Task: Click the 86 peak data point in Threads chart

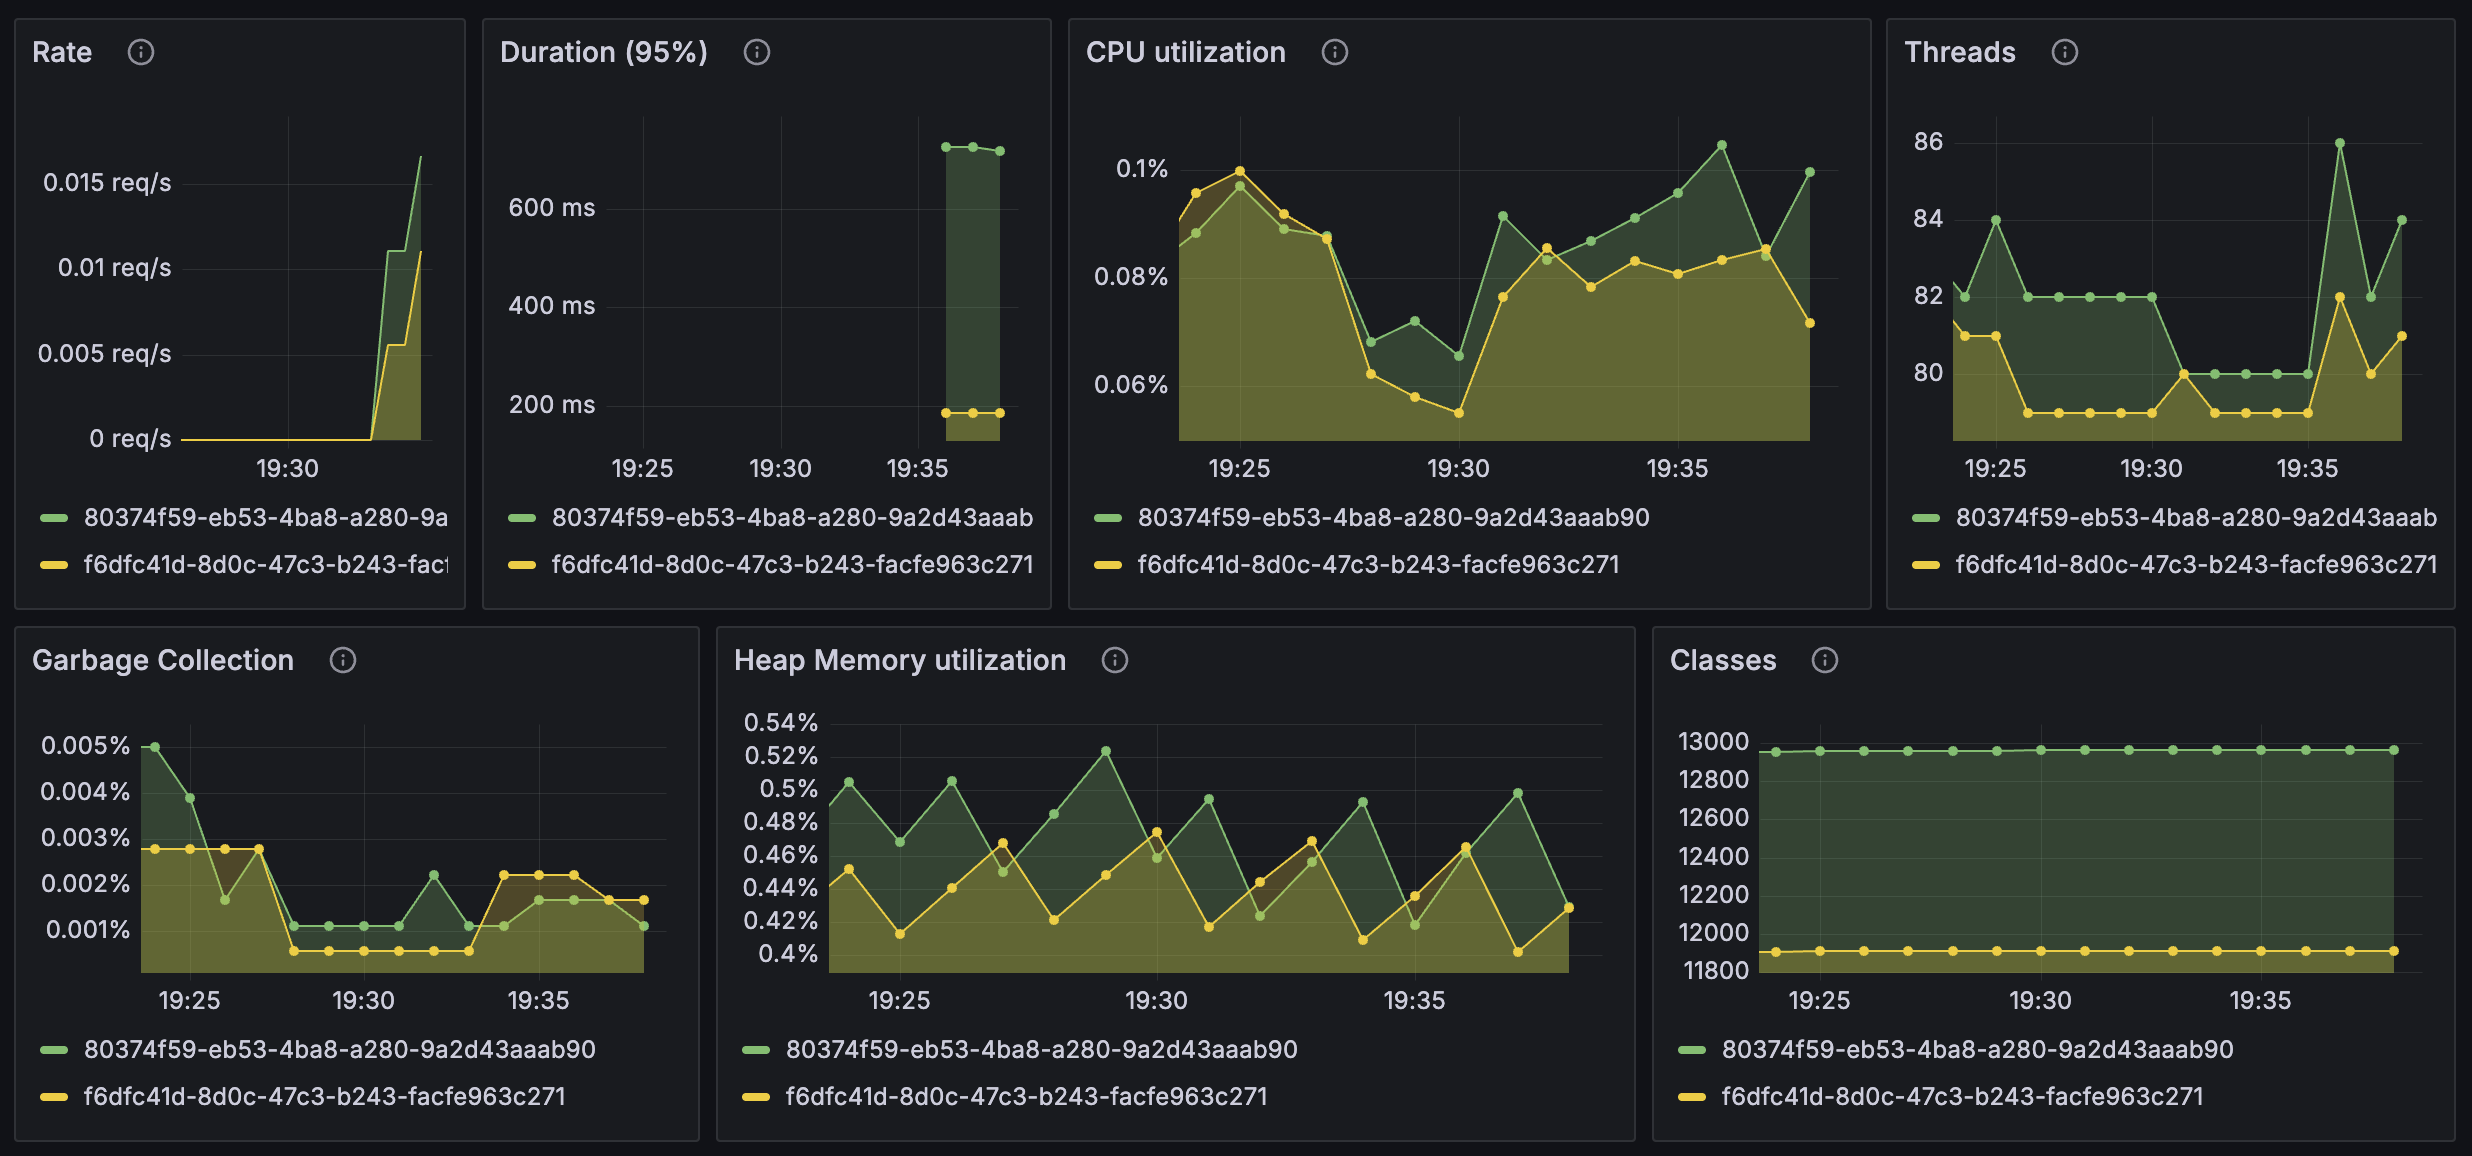Action: (x=2340, y=142)
